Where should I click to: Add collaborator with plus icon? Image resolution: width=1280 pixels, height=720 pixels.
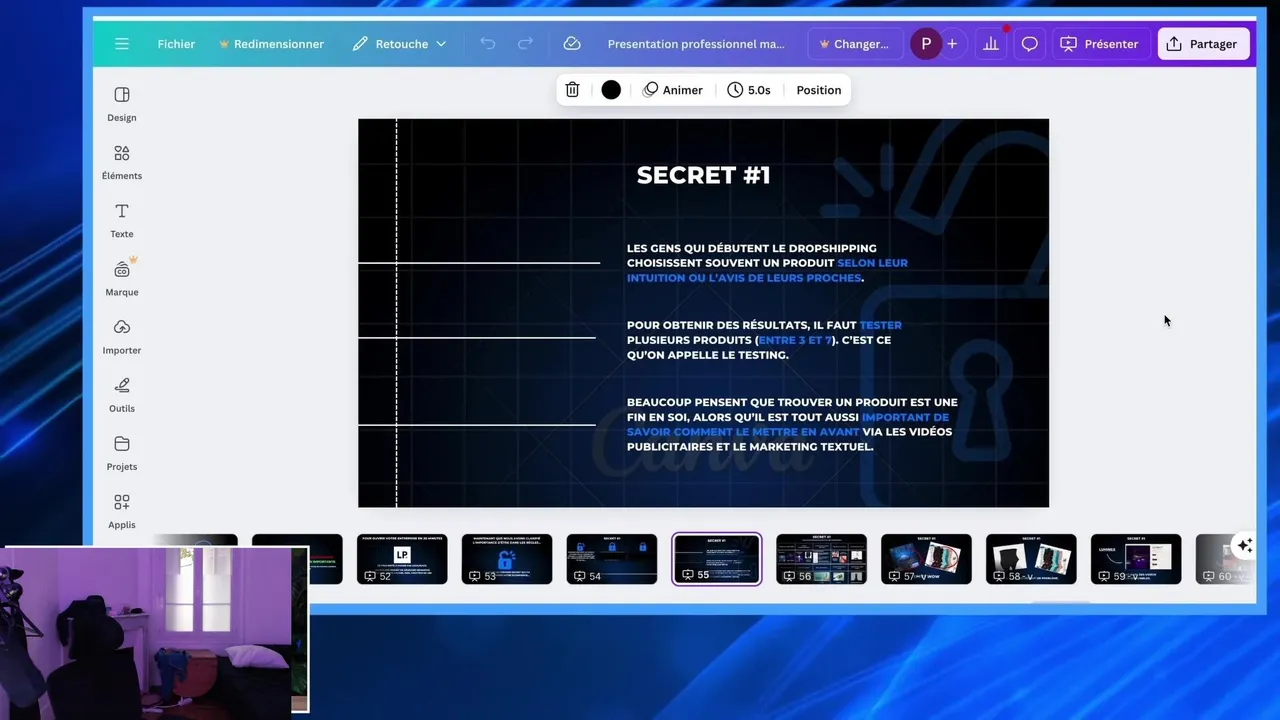[952, 44]
